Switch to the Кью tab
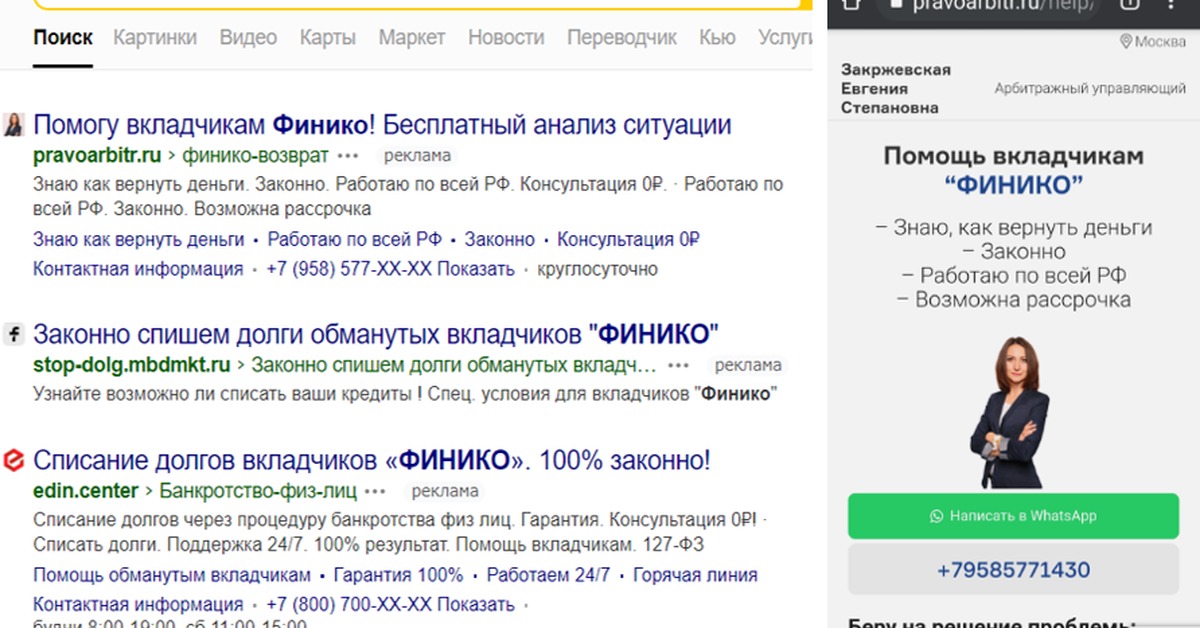Screen dimensions: 1200x628 pyautogui.click(x=717, y=38)
